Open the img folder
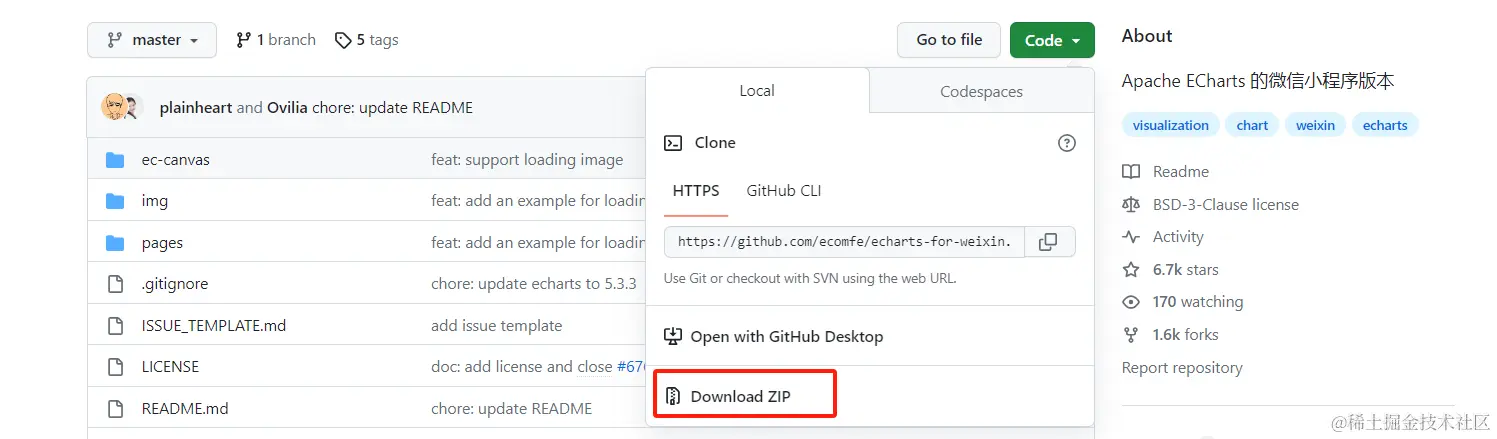 [155, 201]
